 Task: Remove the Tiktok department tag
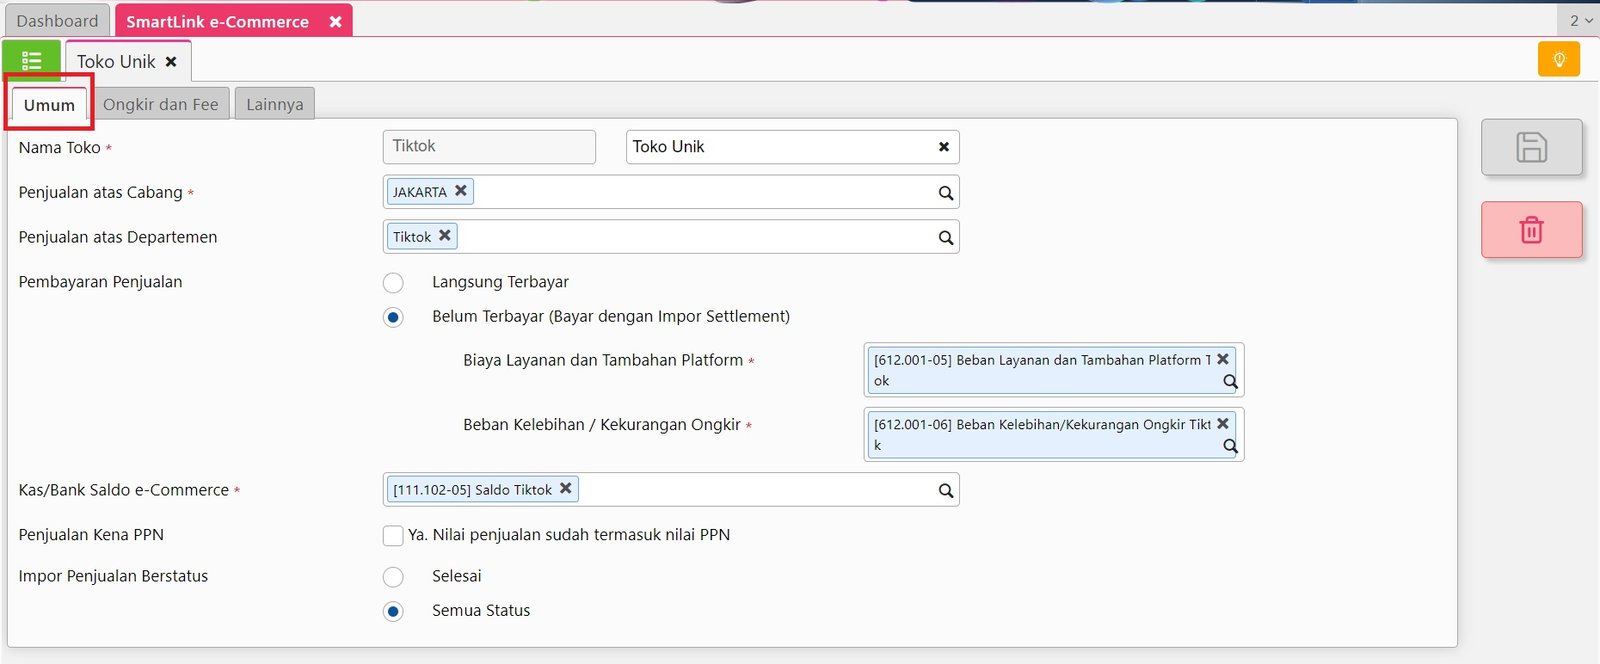click(x=445, y=236)
